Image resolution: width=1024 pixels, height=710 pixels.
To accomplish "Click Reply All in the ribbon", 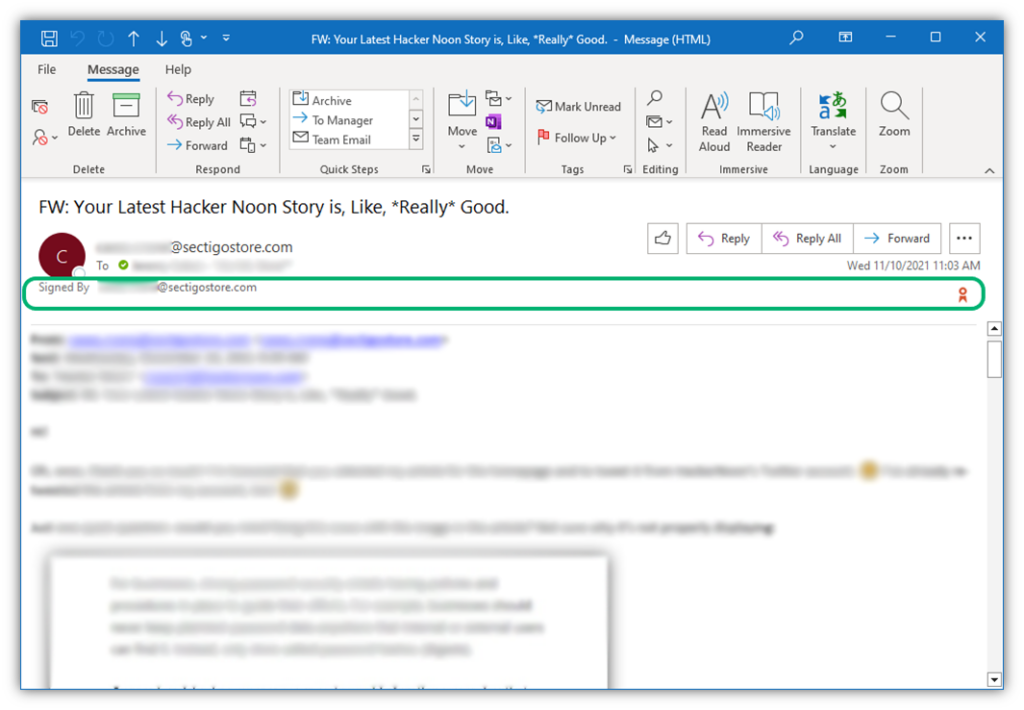I will tap(199, 121).
